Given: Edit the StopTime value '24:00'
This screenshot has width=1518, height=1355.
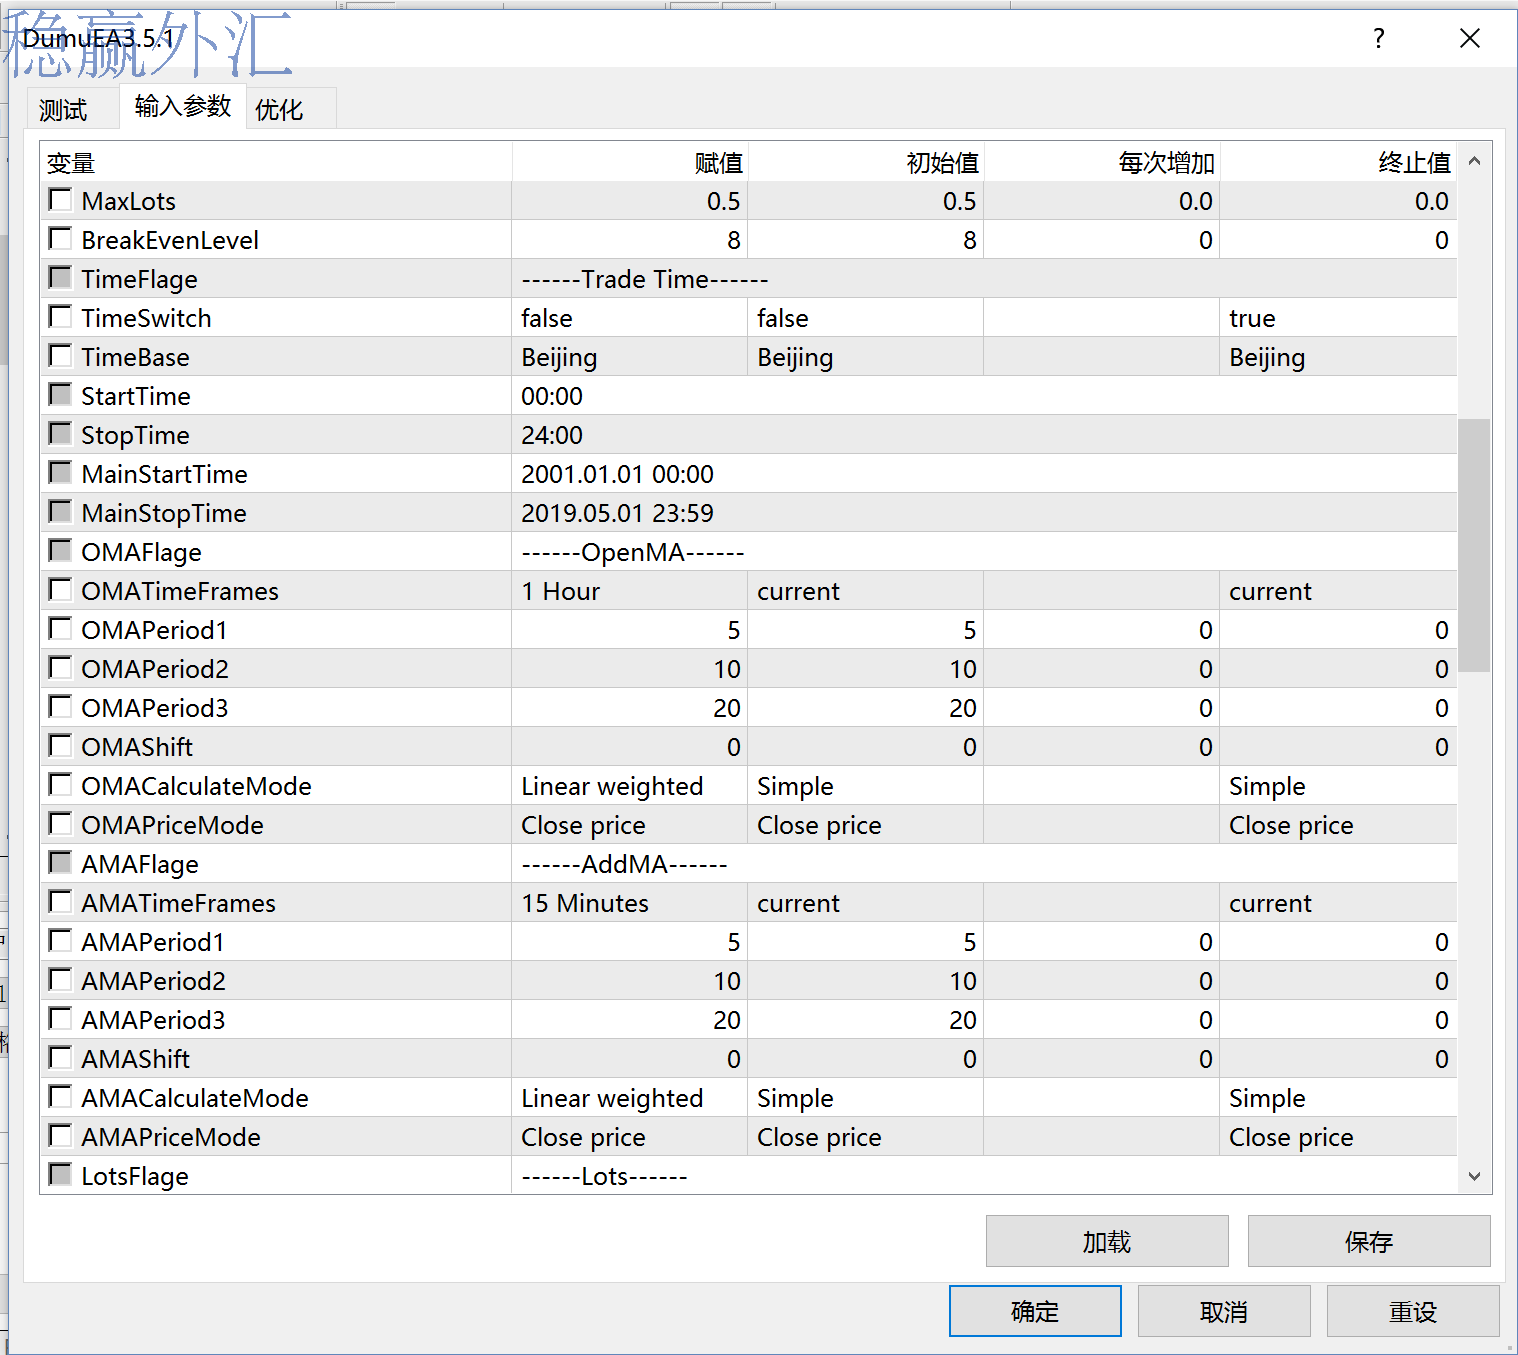Looking at the screenshot, I should tap(984, 434).
